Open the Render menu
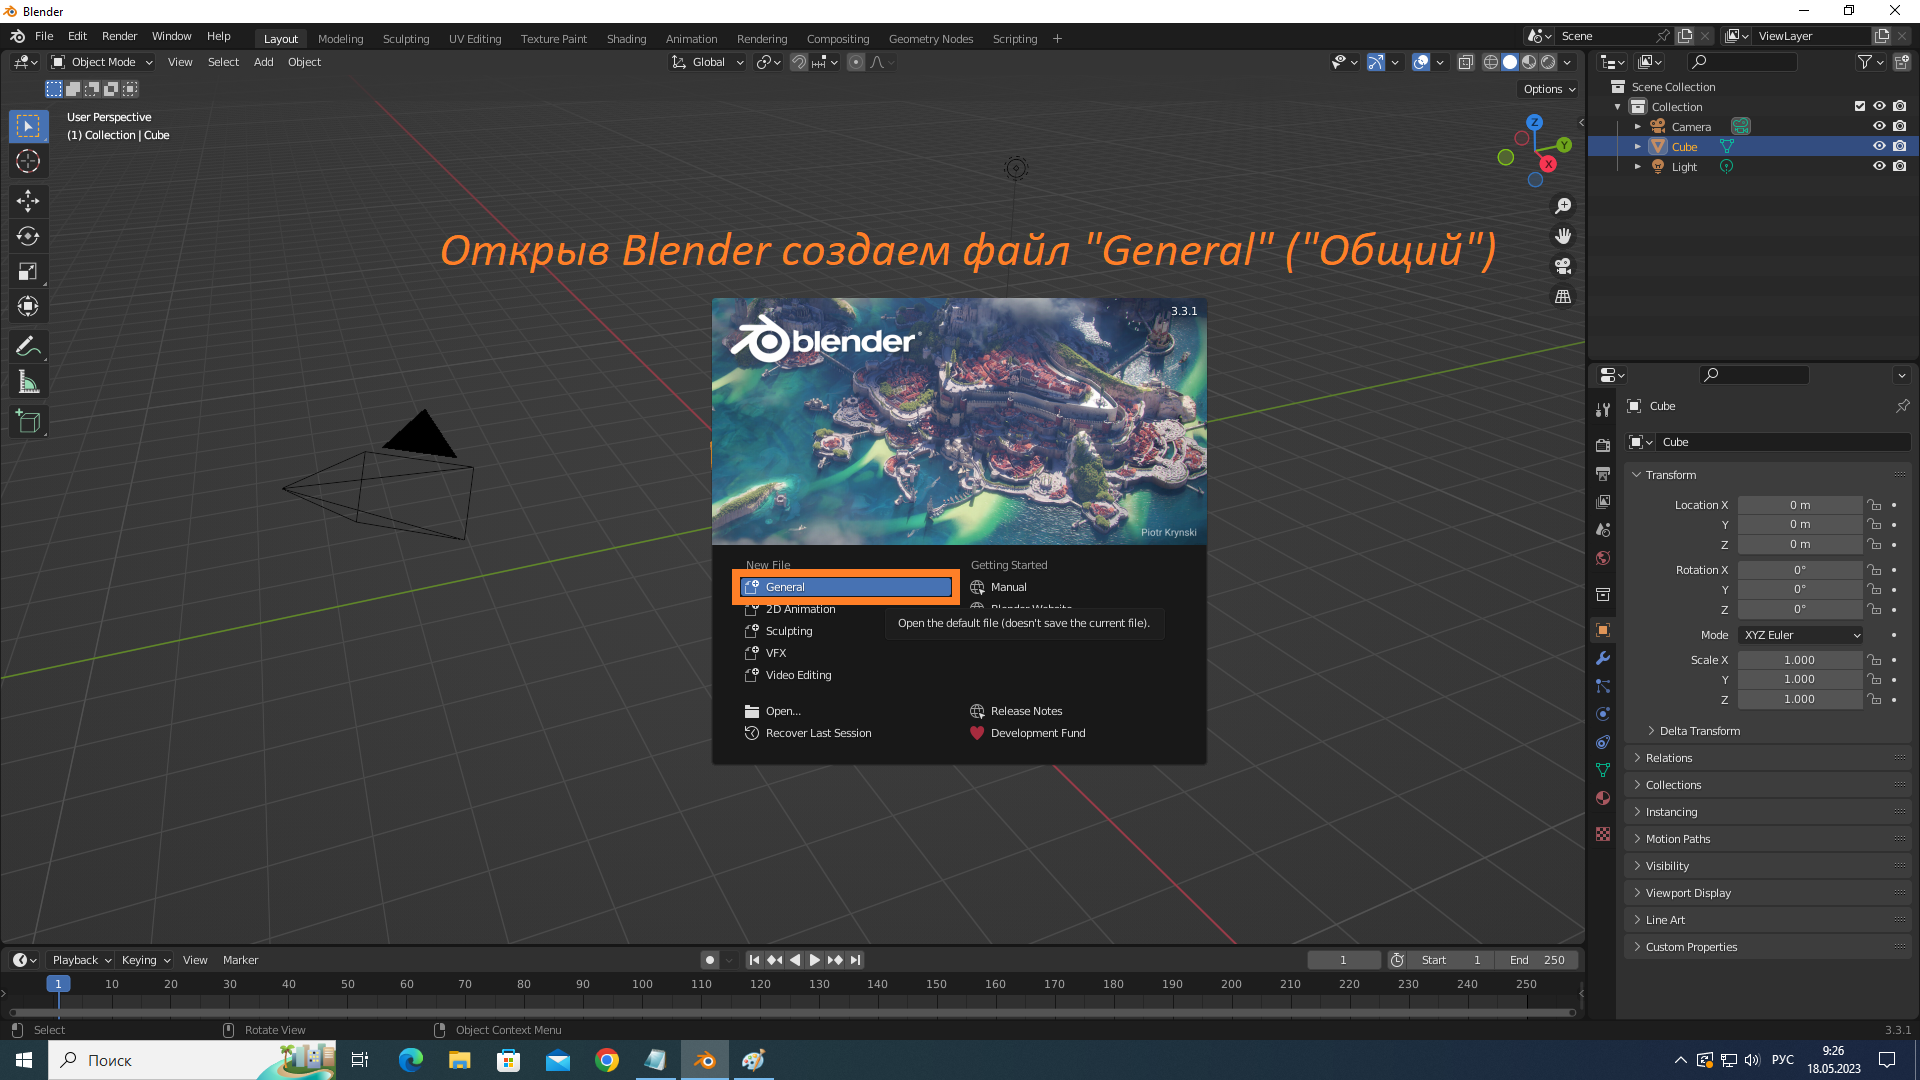The height and width of the screenshot is (1080, 1920). (x=119, y=36)
